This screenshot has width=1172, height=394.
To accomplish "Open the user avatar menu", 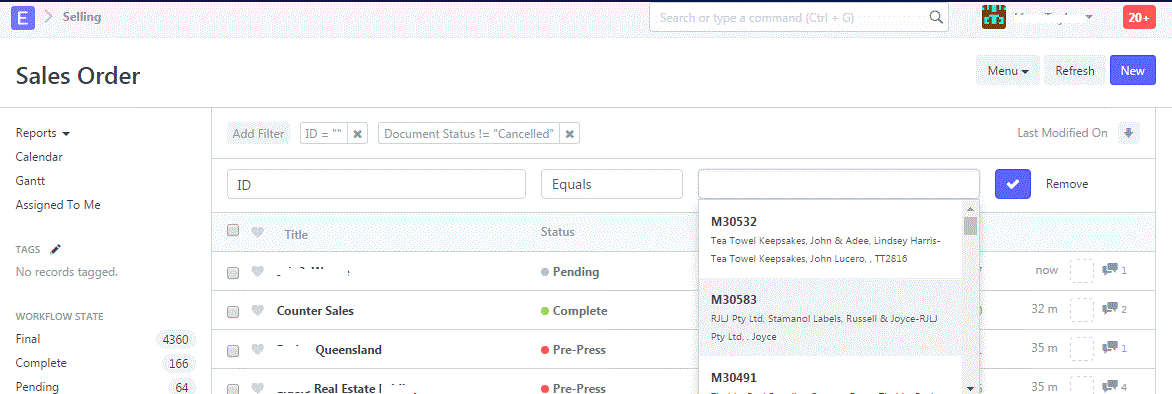I will pos(993,17).
